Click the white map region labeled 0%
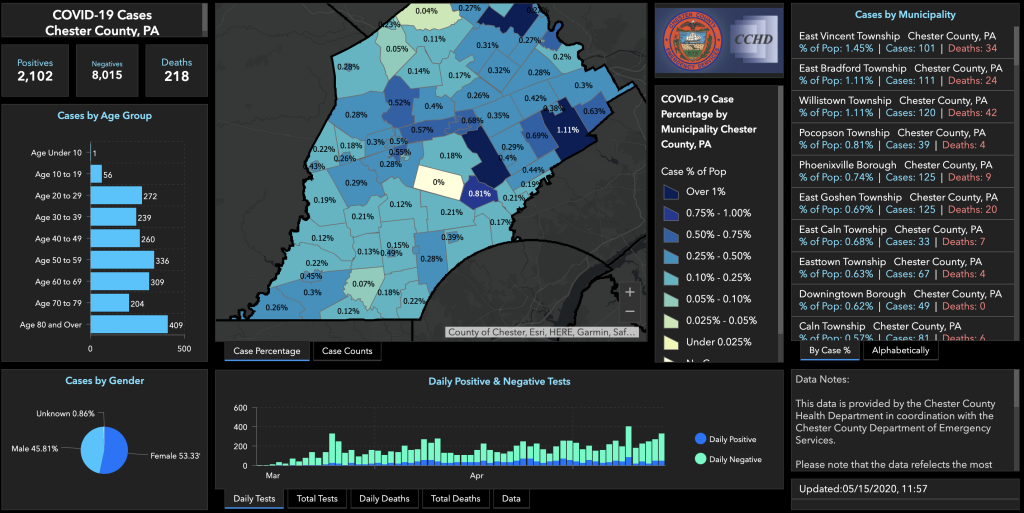Screen dimensions: 1024x513 [x=439, y=182]
